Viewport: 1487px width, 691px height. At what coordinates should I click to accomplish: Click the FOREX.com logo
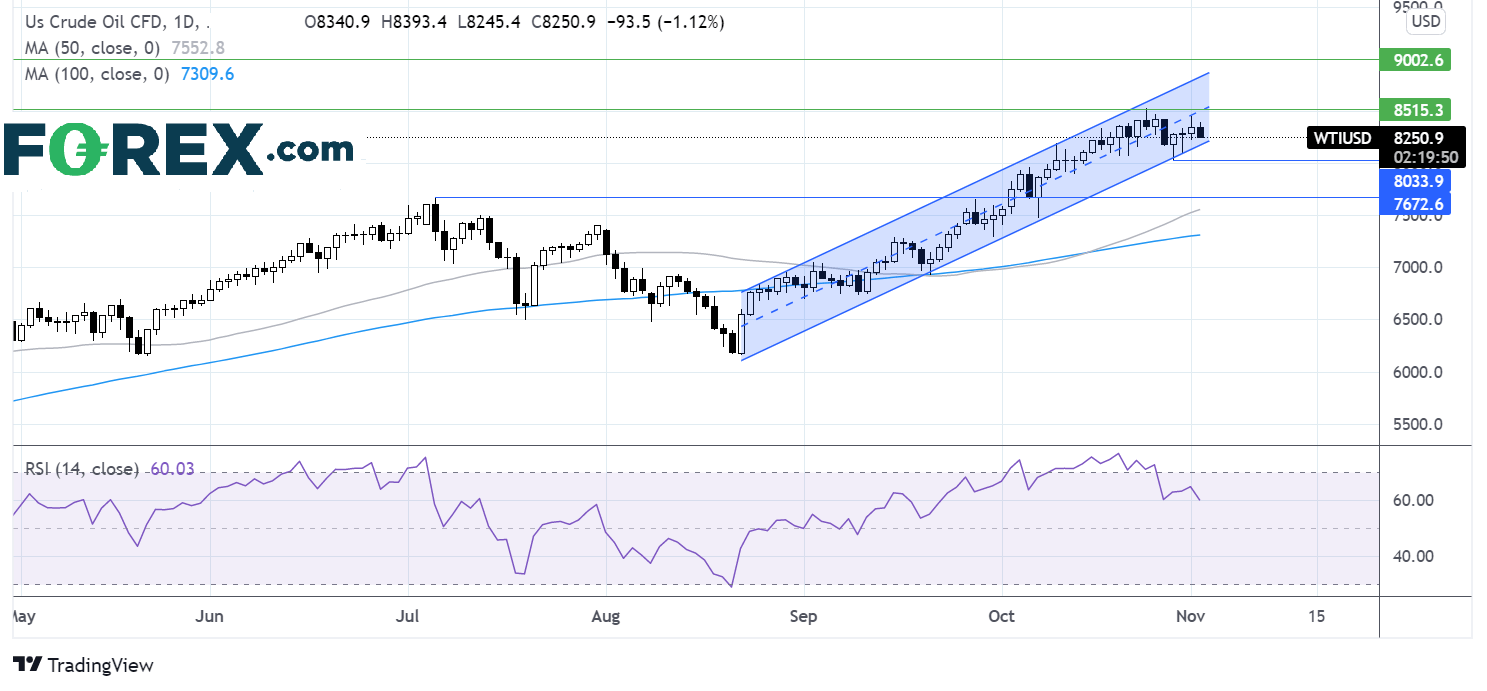tap(180, 150)
